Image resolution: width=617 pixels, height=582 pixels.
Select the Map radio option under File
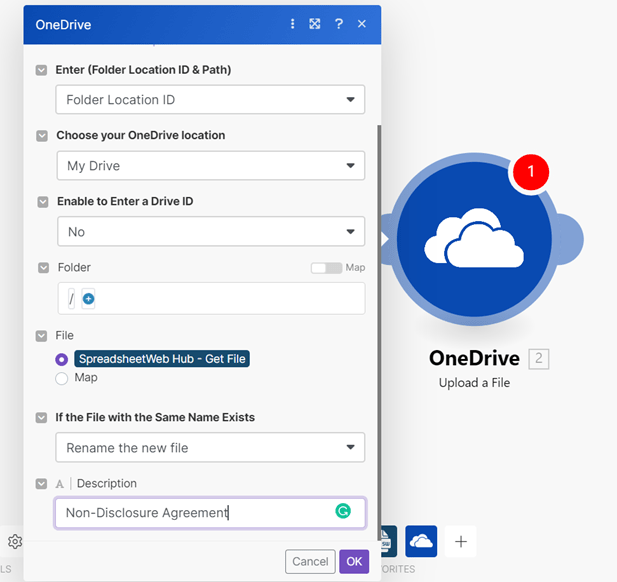62,378
